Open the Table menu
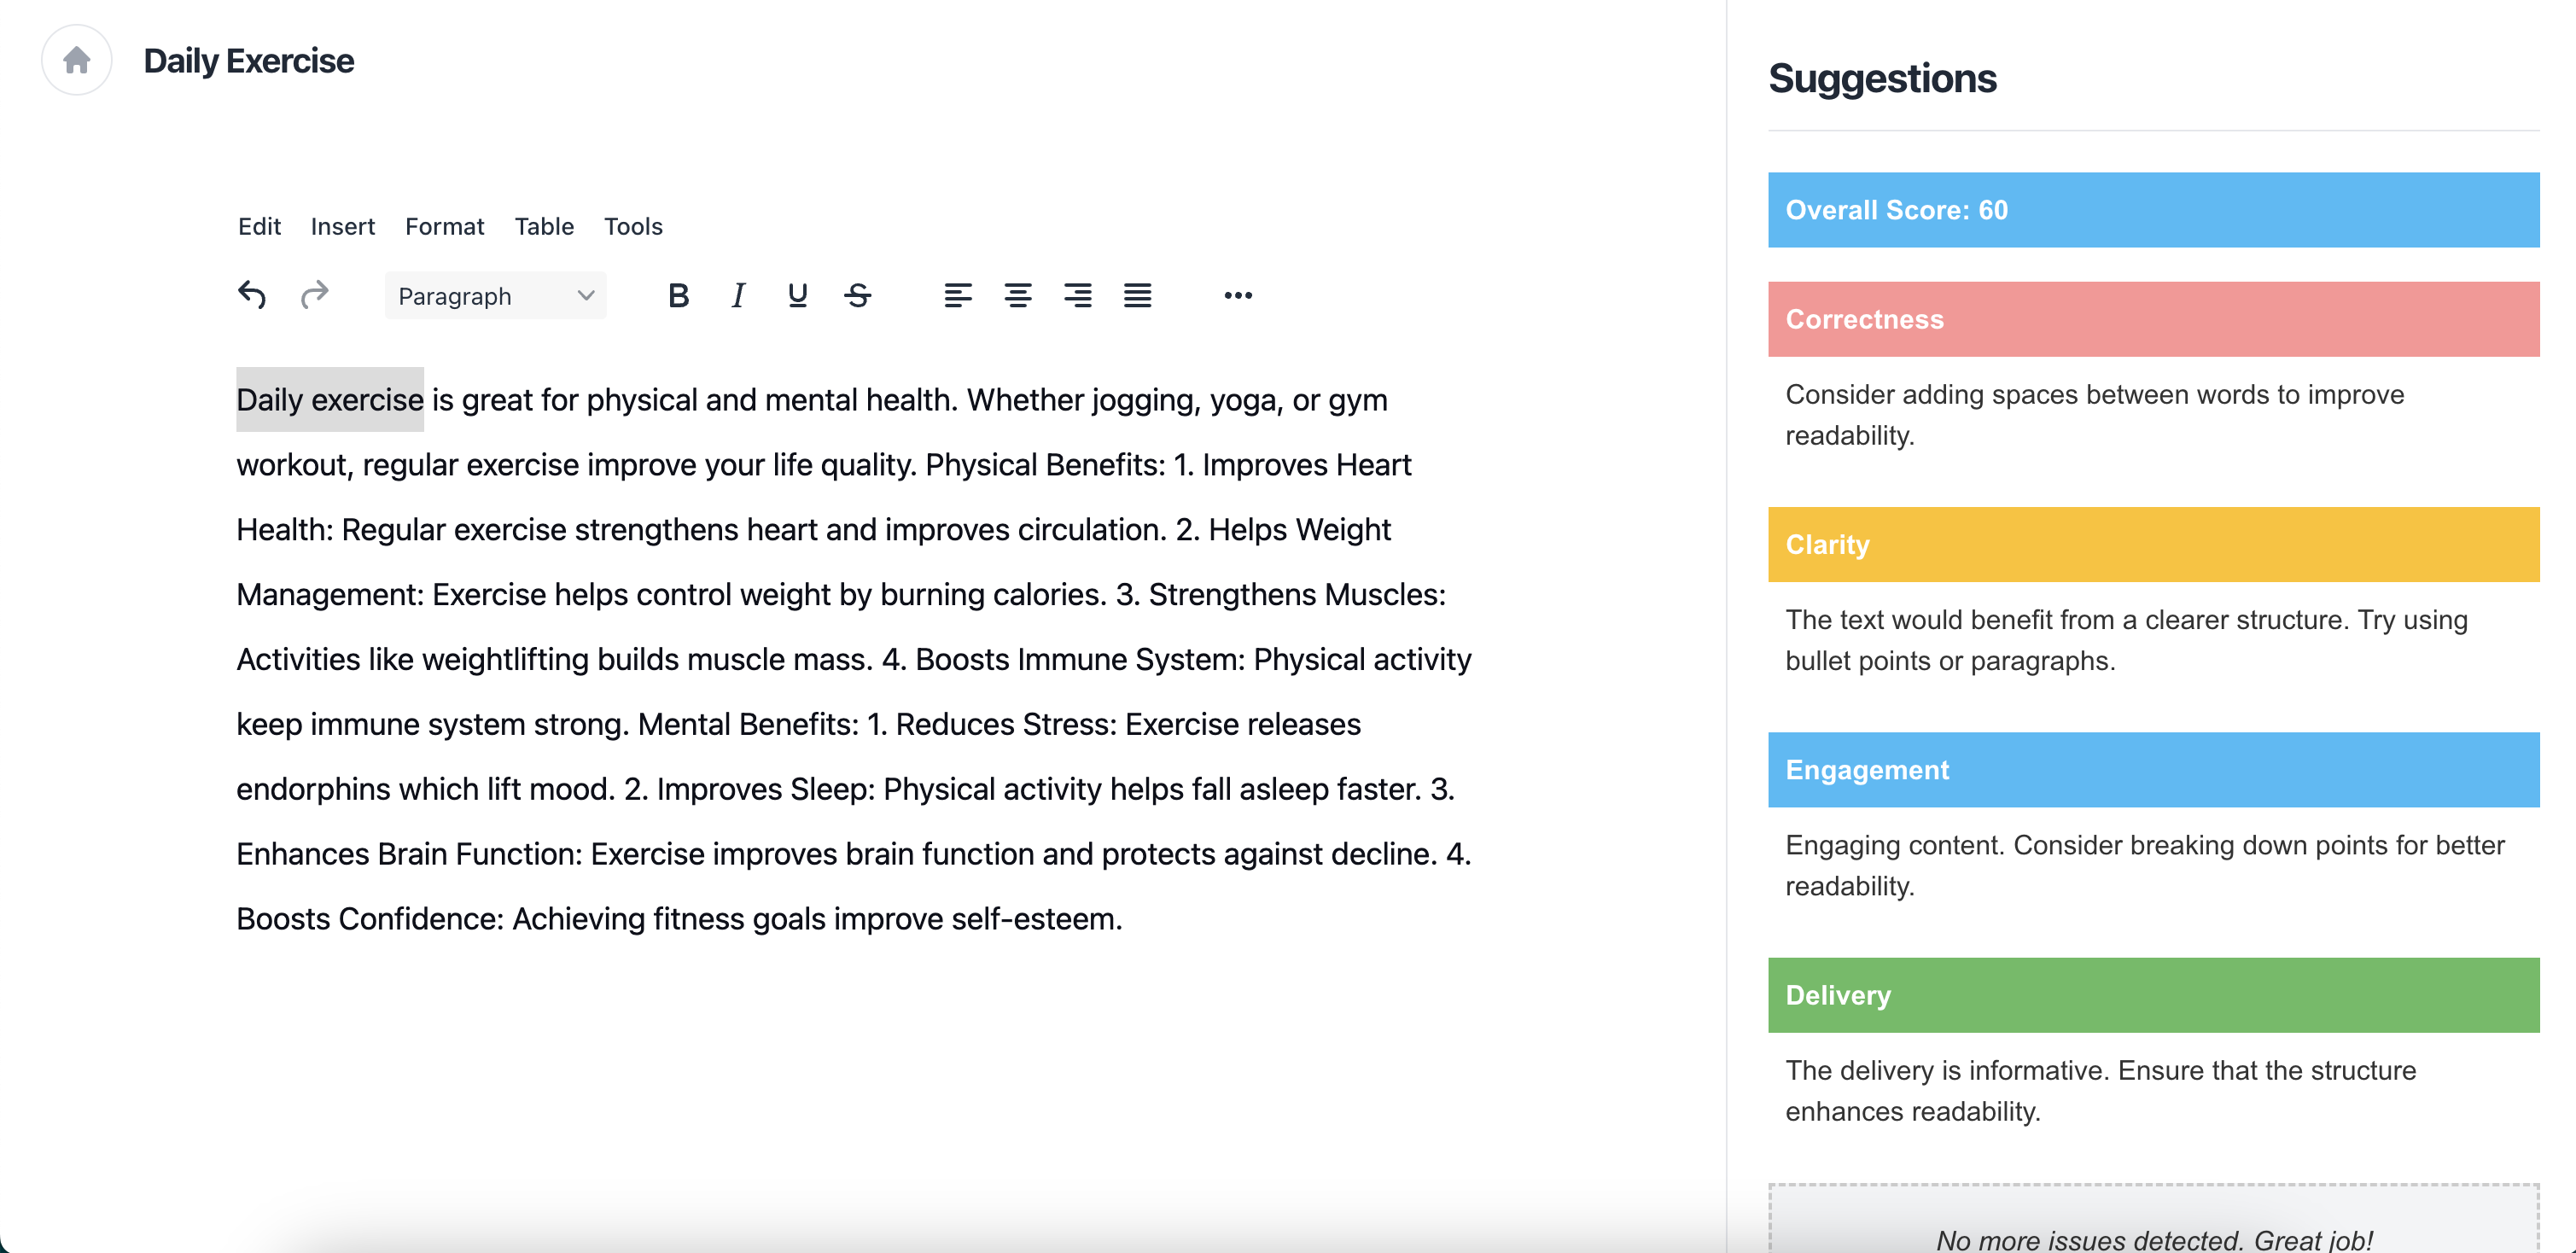Image resolution: width=2576 pixels, height=1253 pixels. tap(544, 227)
